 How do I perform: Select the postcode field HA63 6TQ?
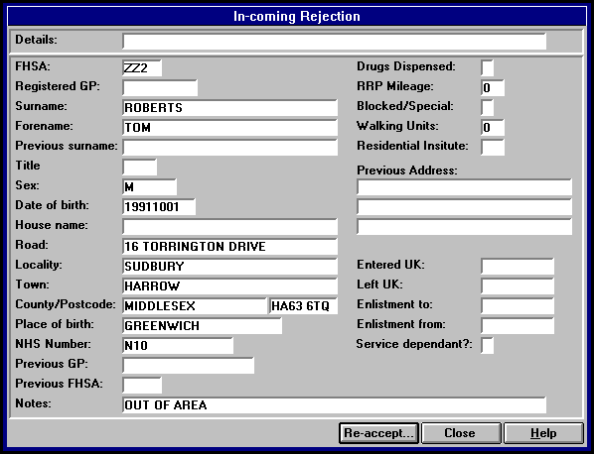pos(303,306)
